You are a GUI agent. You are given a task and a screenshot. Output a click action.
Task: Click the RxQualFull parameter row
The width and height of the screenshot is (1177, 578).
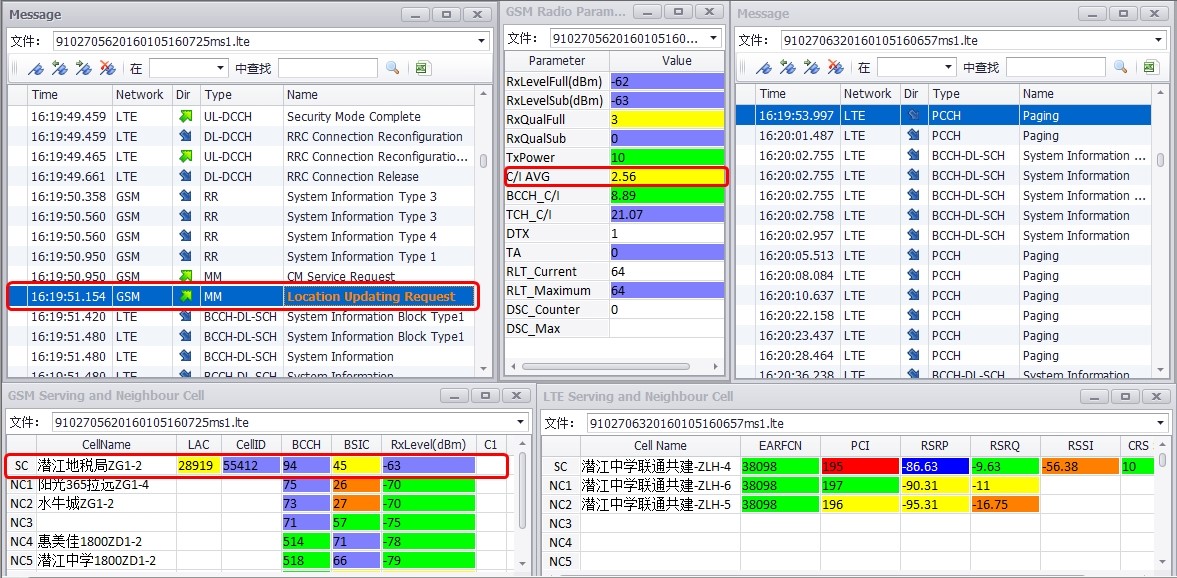[x=614, y=119]
